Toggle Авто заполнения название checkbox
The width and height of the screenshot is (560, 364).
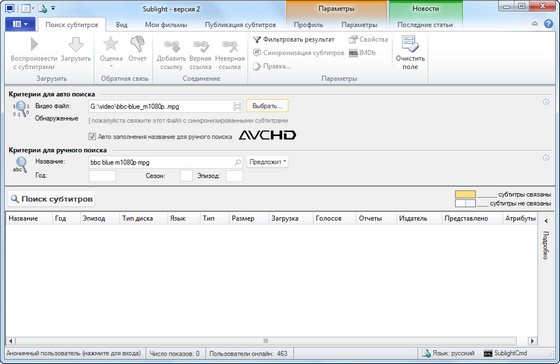coord(92,136)
